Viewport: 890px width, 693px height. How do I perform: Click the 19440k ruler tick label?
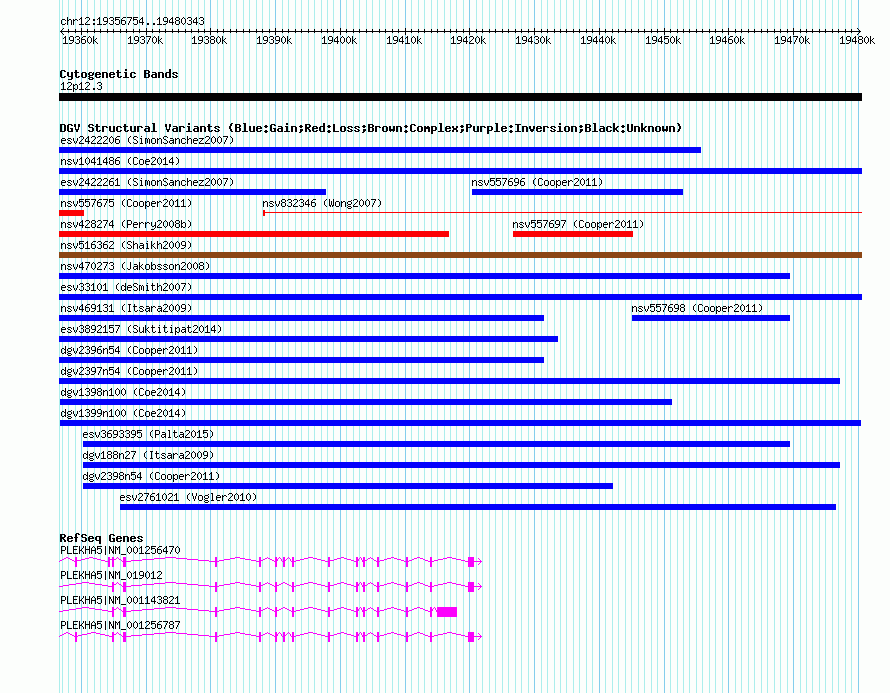point(598,40)
